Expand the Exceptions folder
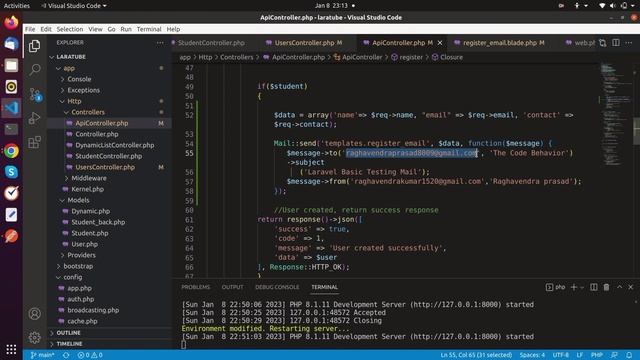The image size is (640, 360). pyautogui.click(x=83, y=90)
